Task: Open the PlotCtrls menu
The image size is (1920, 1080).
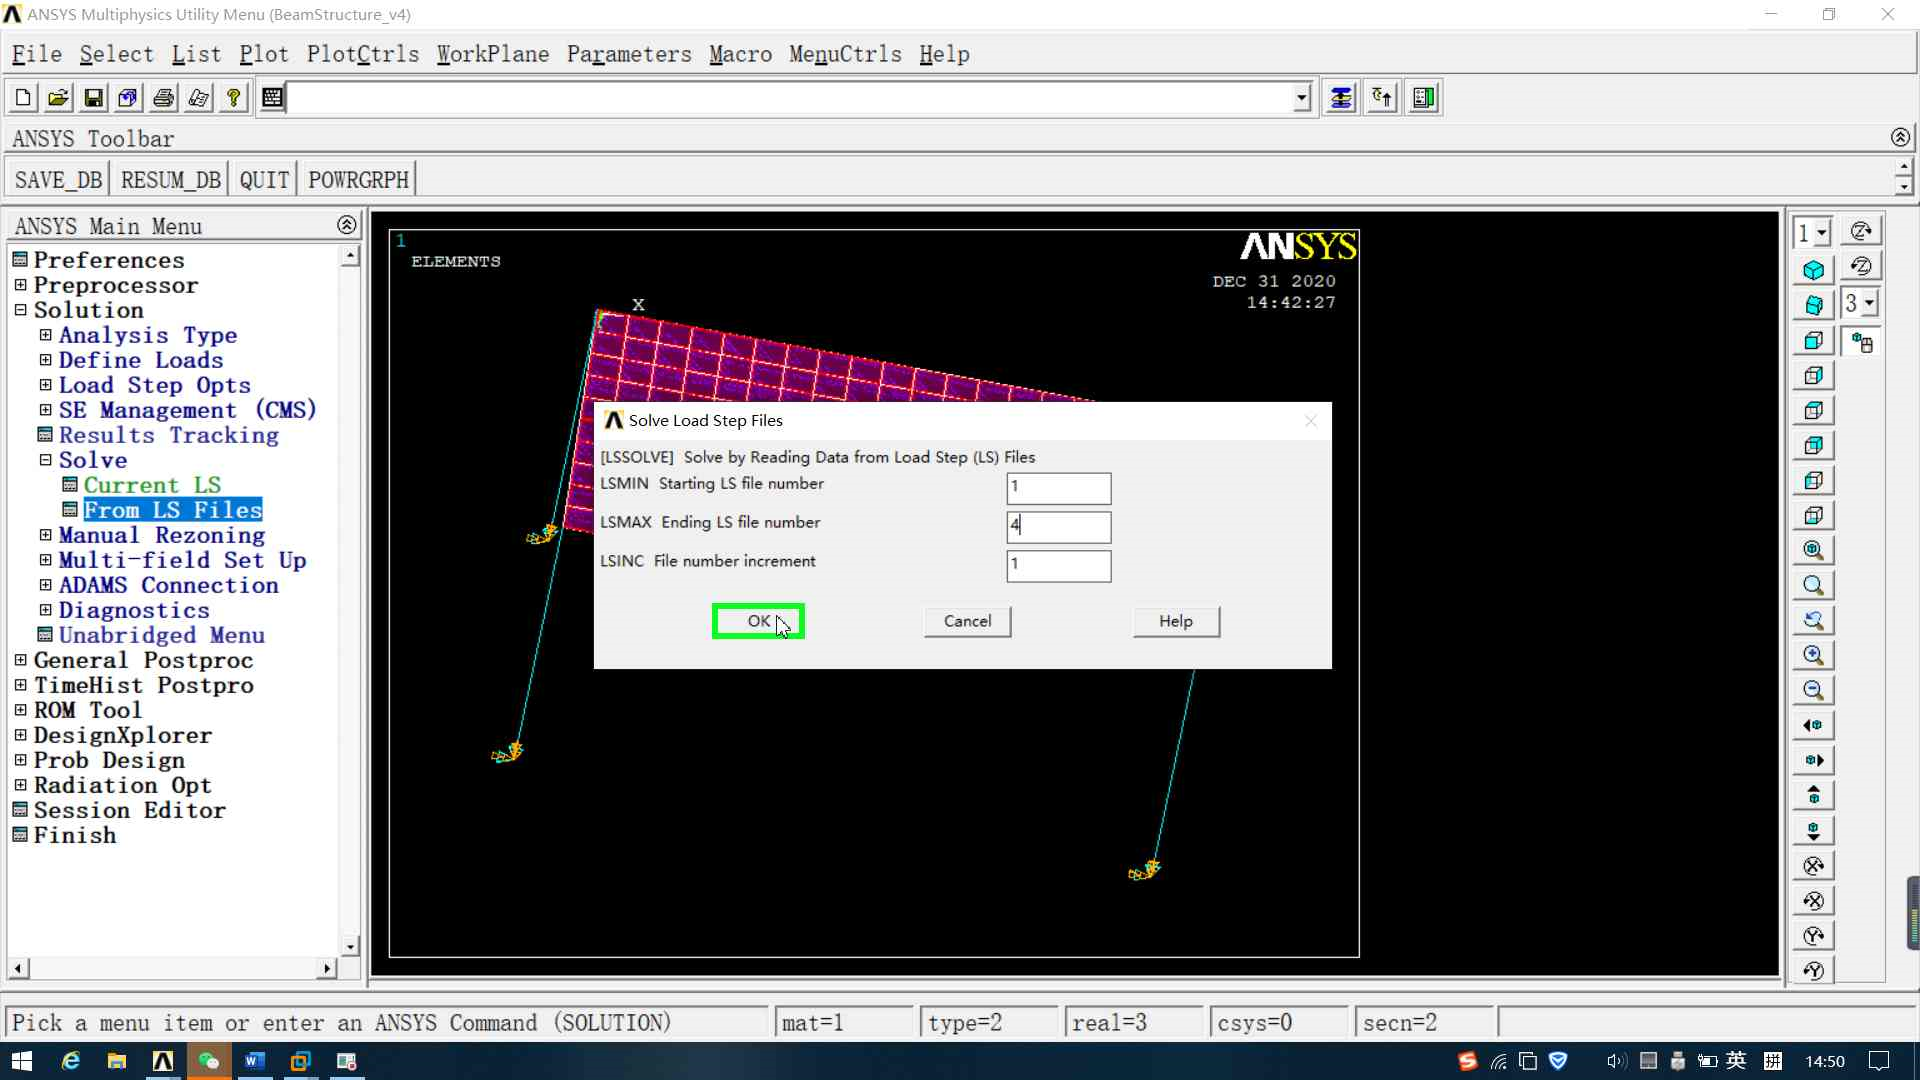Action: [x=362, y=54]
